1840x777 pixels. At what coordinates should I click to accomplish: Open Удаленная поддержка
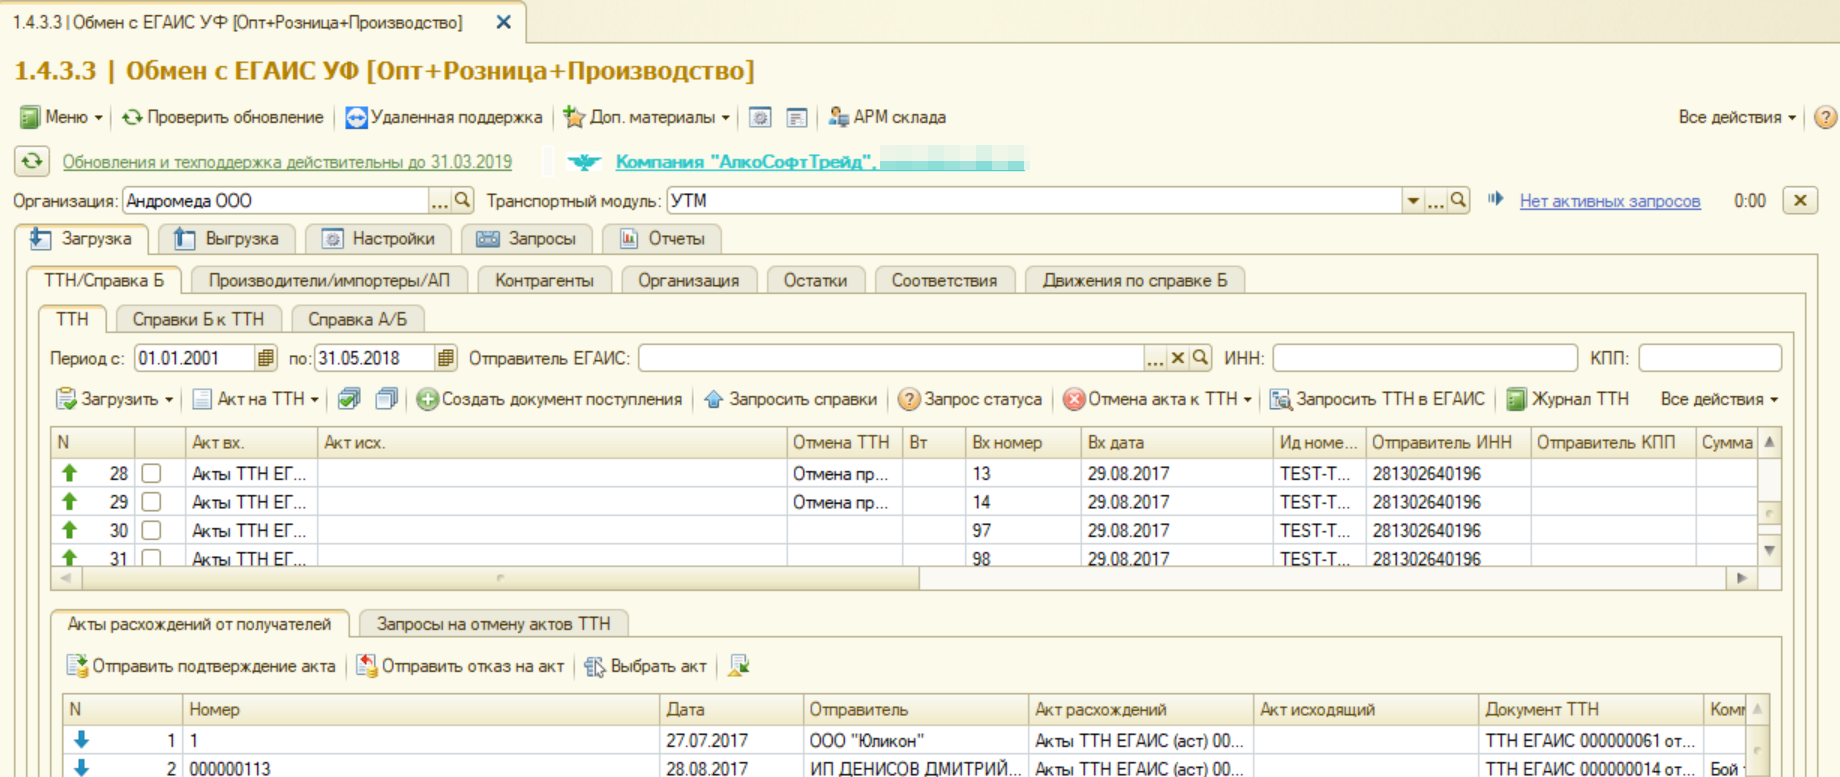(x=444, y=117)
